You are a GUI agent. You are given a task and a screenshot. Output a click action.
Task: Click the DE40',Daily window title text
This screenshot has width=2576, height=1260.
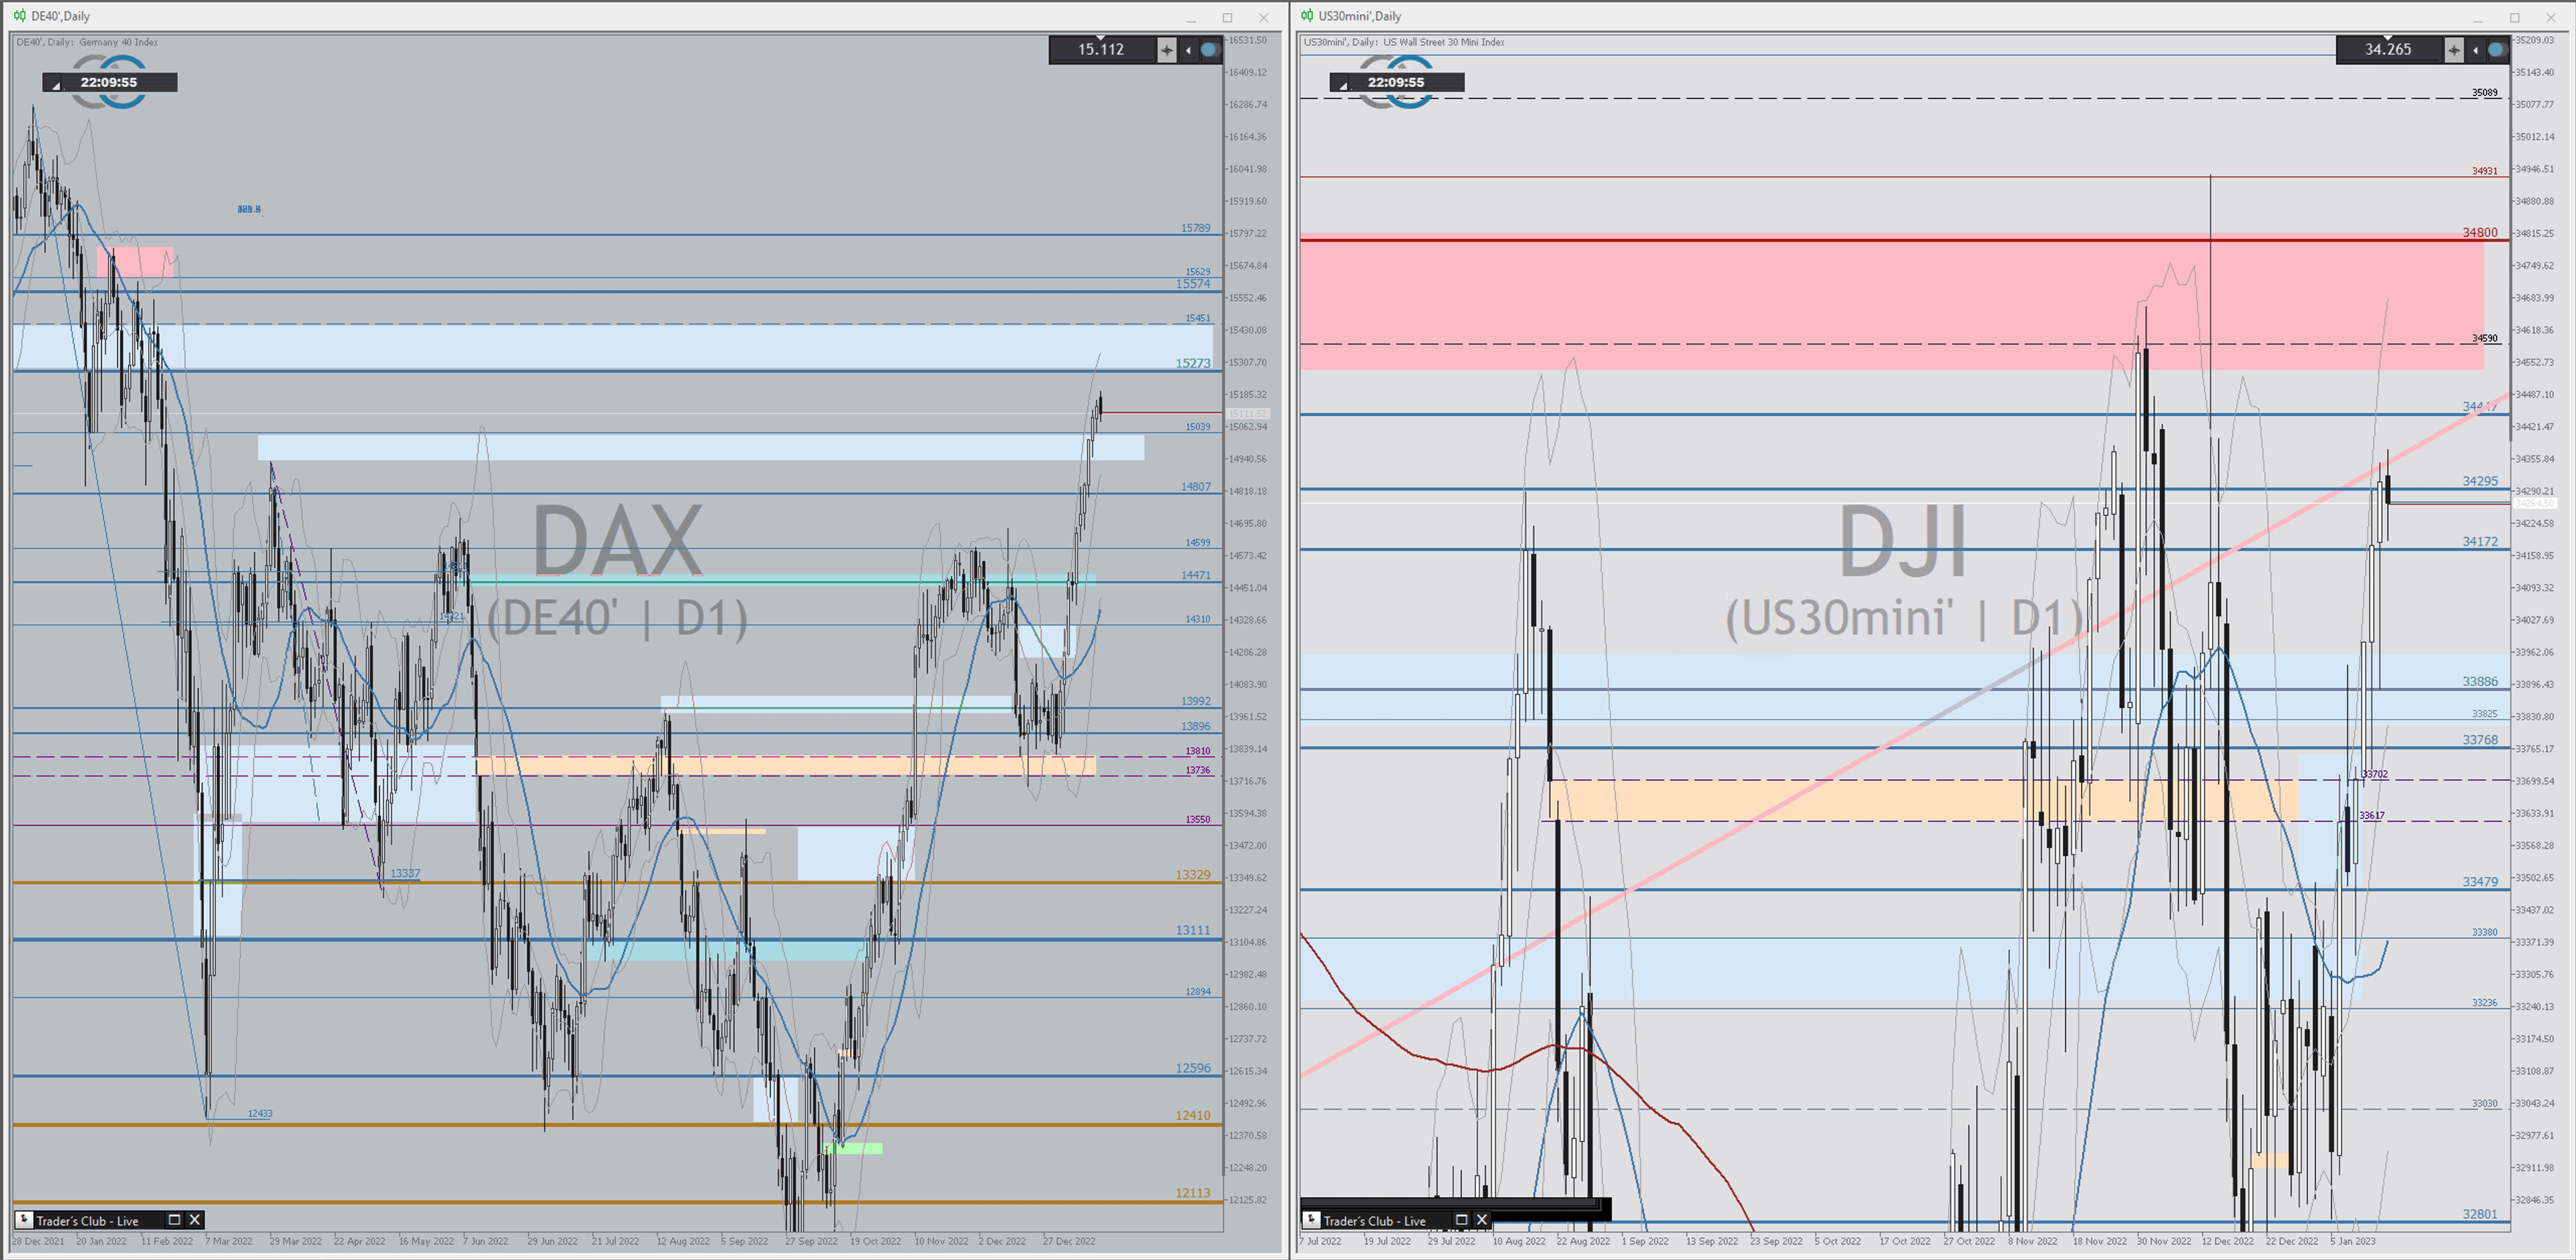(60, 16)
